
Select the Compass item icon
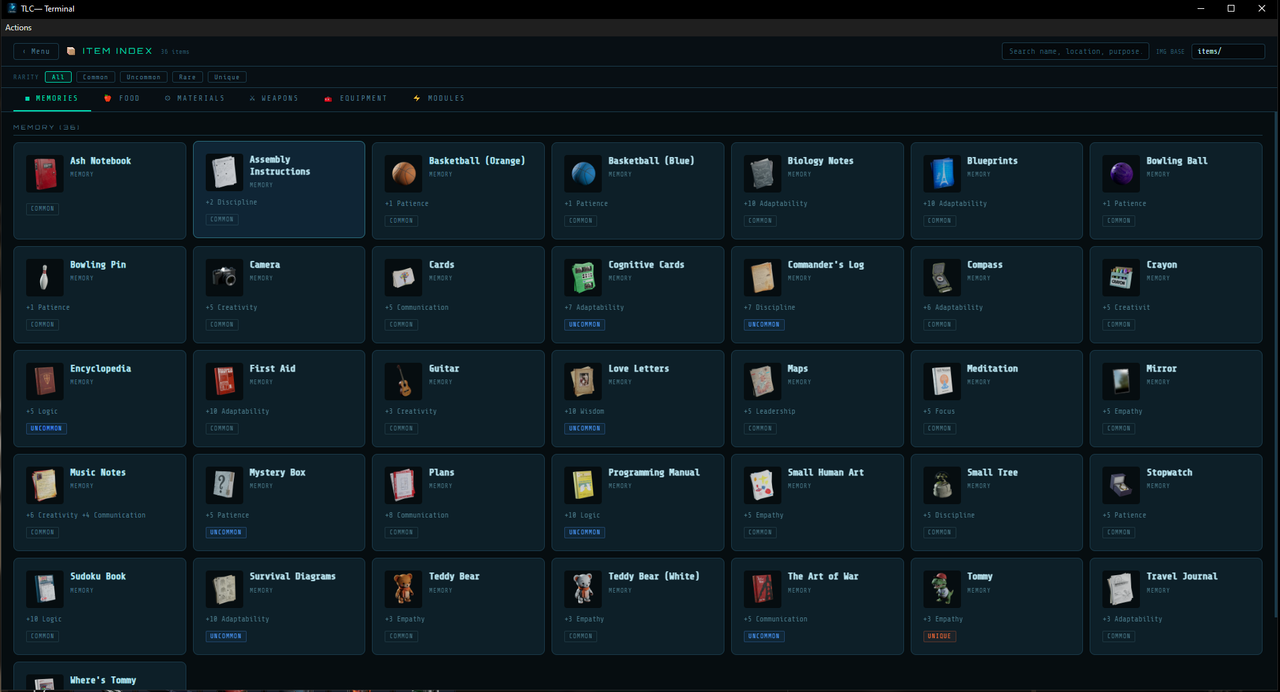942,278
